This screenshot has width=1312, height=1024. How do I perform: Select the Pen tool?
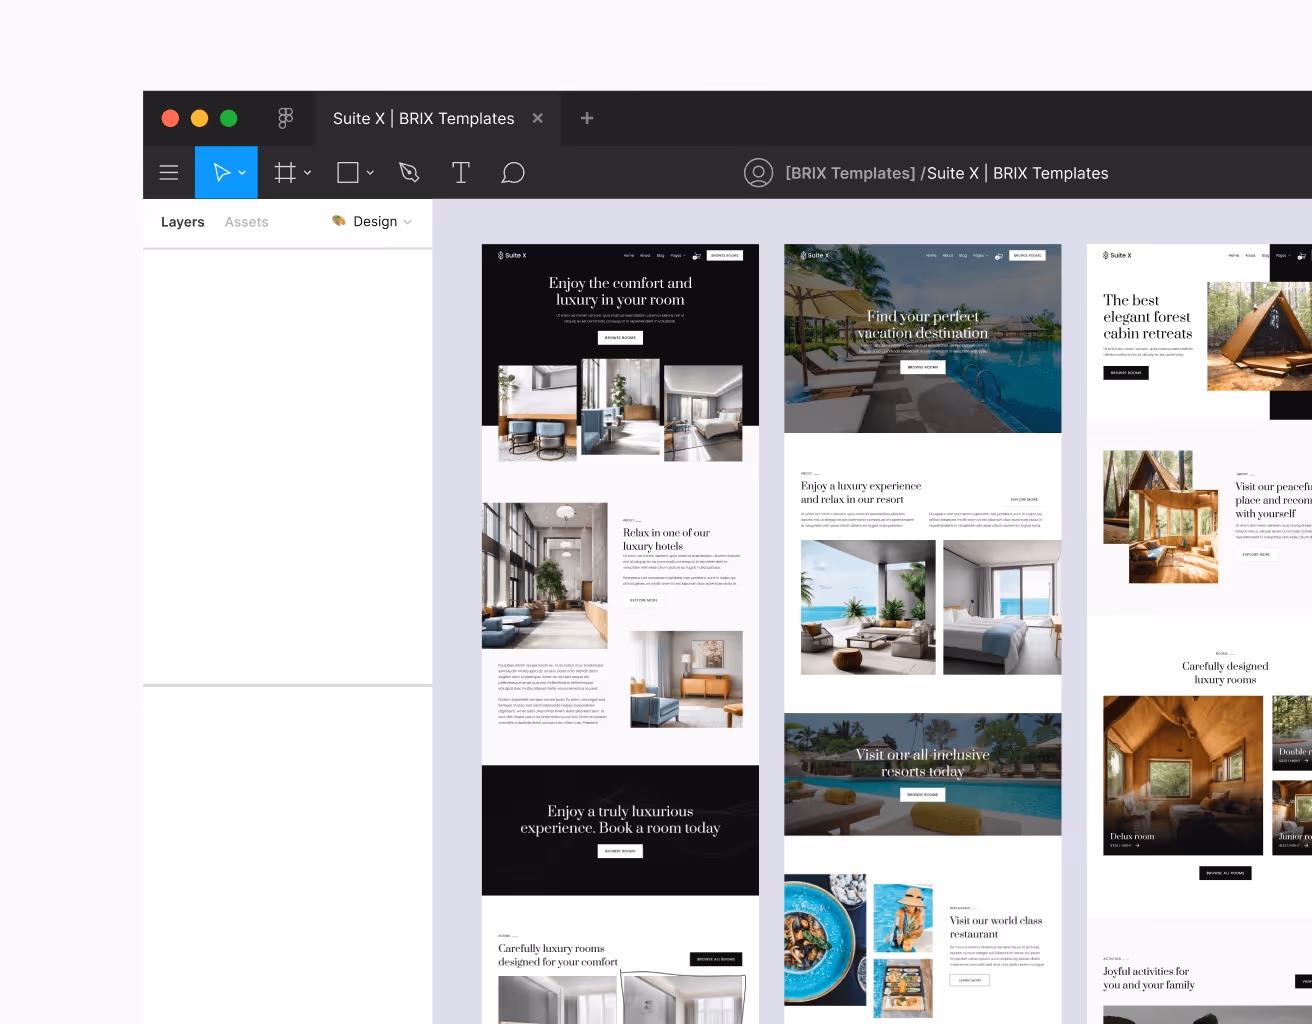pyautogui.click(x=409, y=172)
